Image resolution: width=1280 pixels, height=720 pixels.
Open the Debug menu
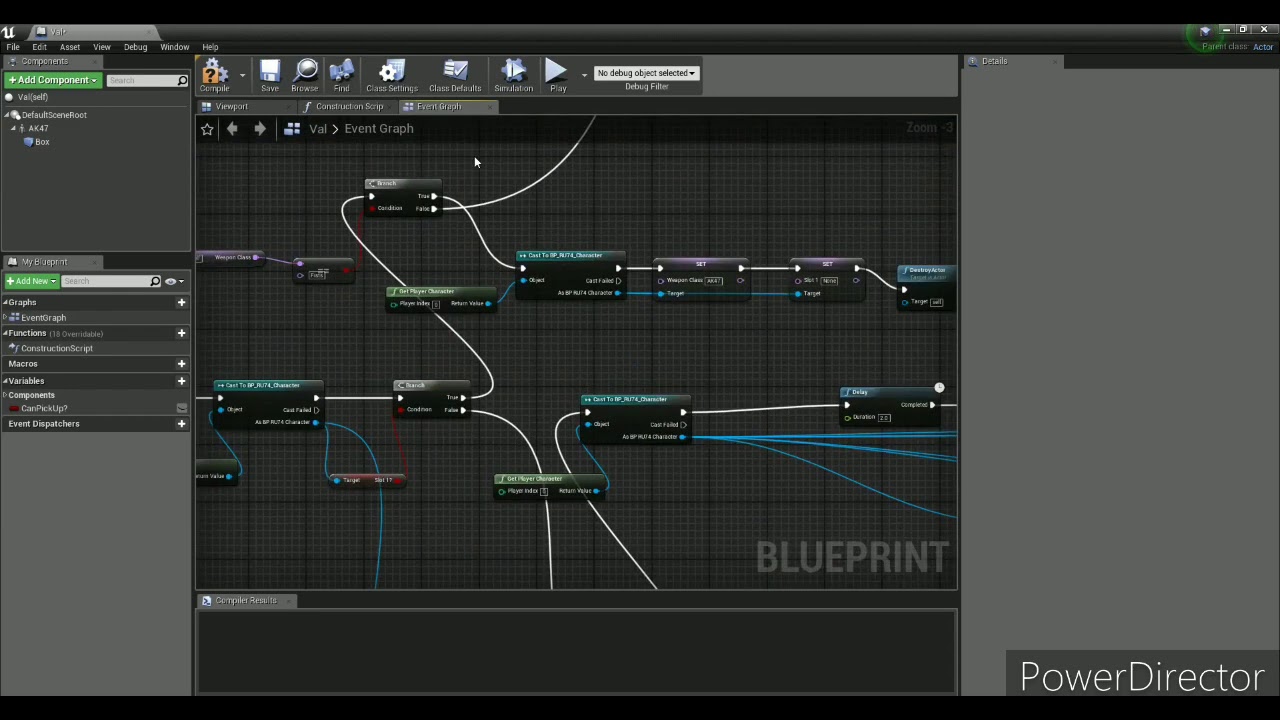135,47
